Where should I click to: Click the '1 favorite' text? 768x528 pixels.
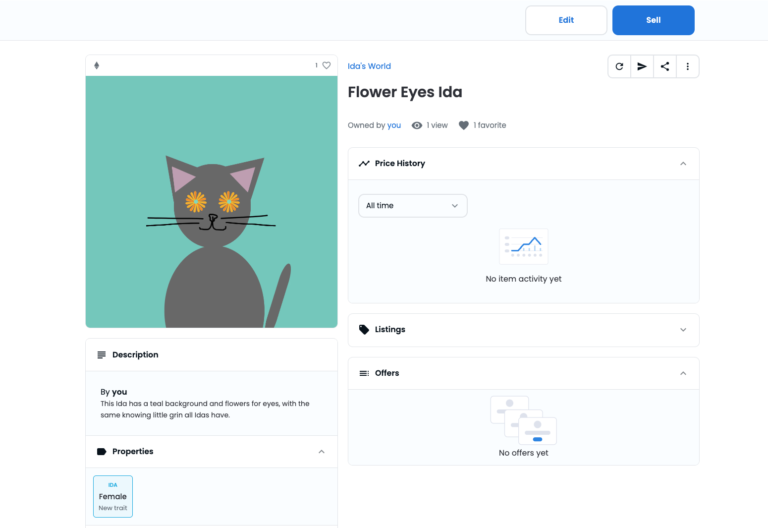pyautogui.click(x=489, y=125)
